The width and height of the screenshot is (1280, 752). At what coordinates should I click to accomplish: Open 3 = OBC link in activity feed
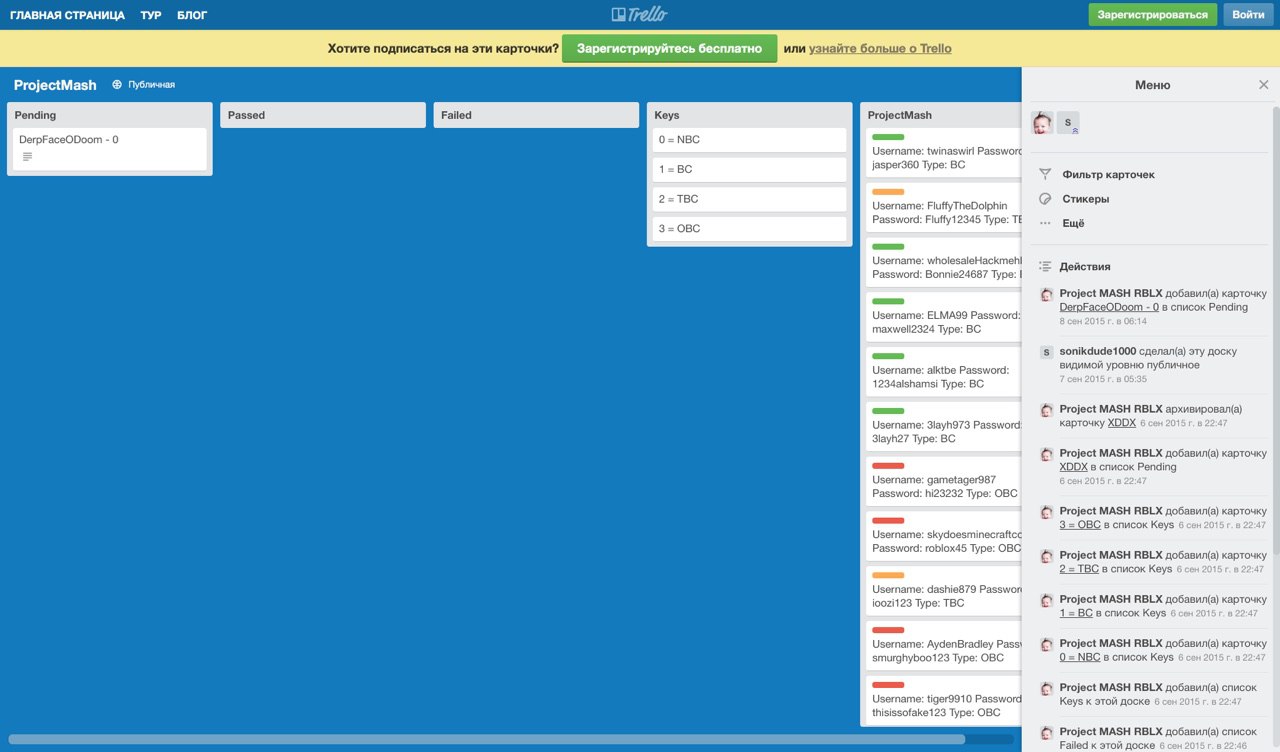(x=1080, y=525)
